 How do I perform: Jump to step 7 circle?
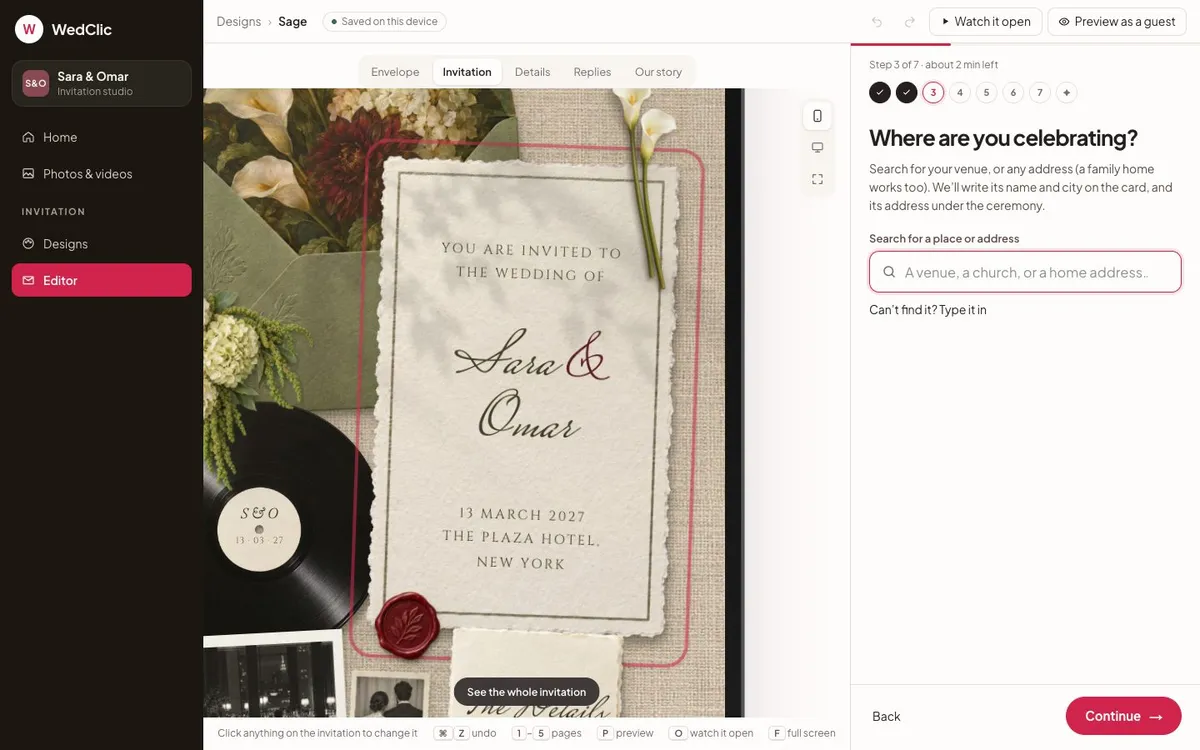point(1040,93)
